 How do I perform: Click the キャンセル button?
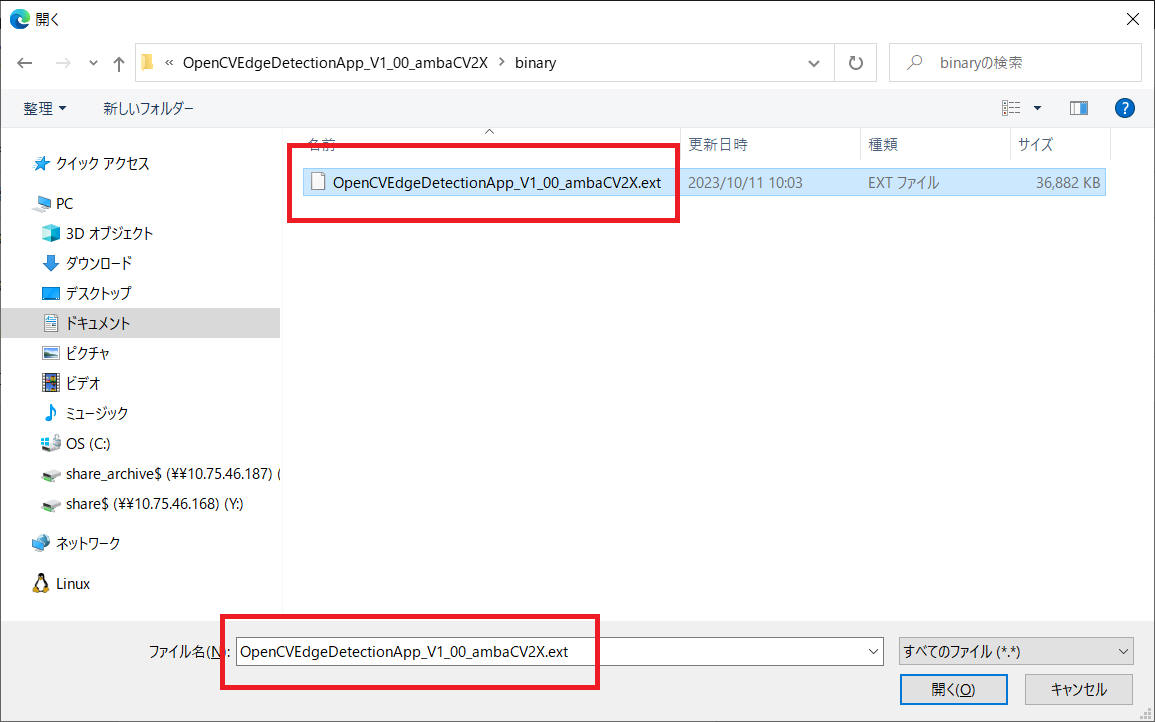click(1078, 689)
